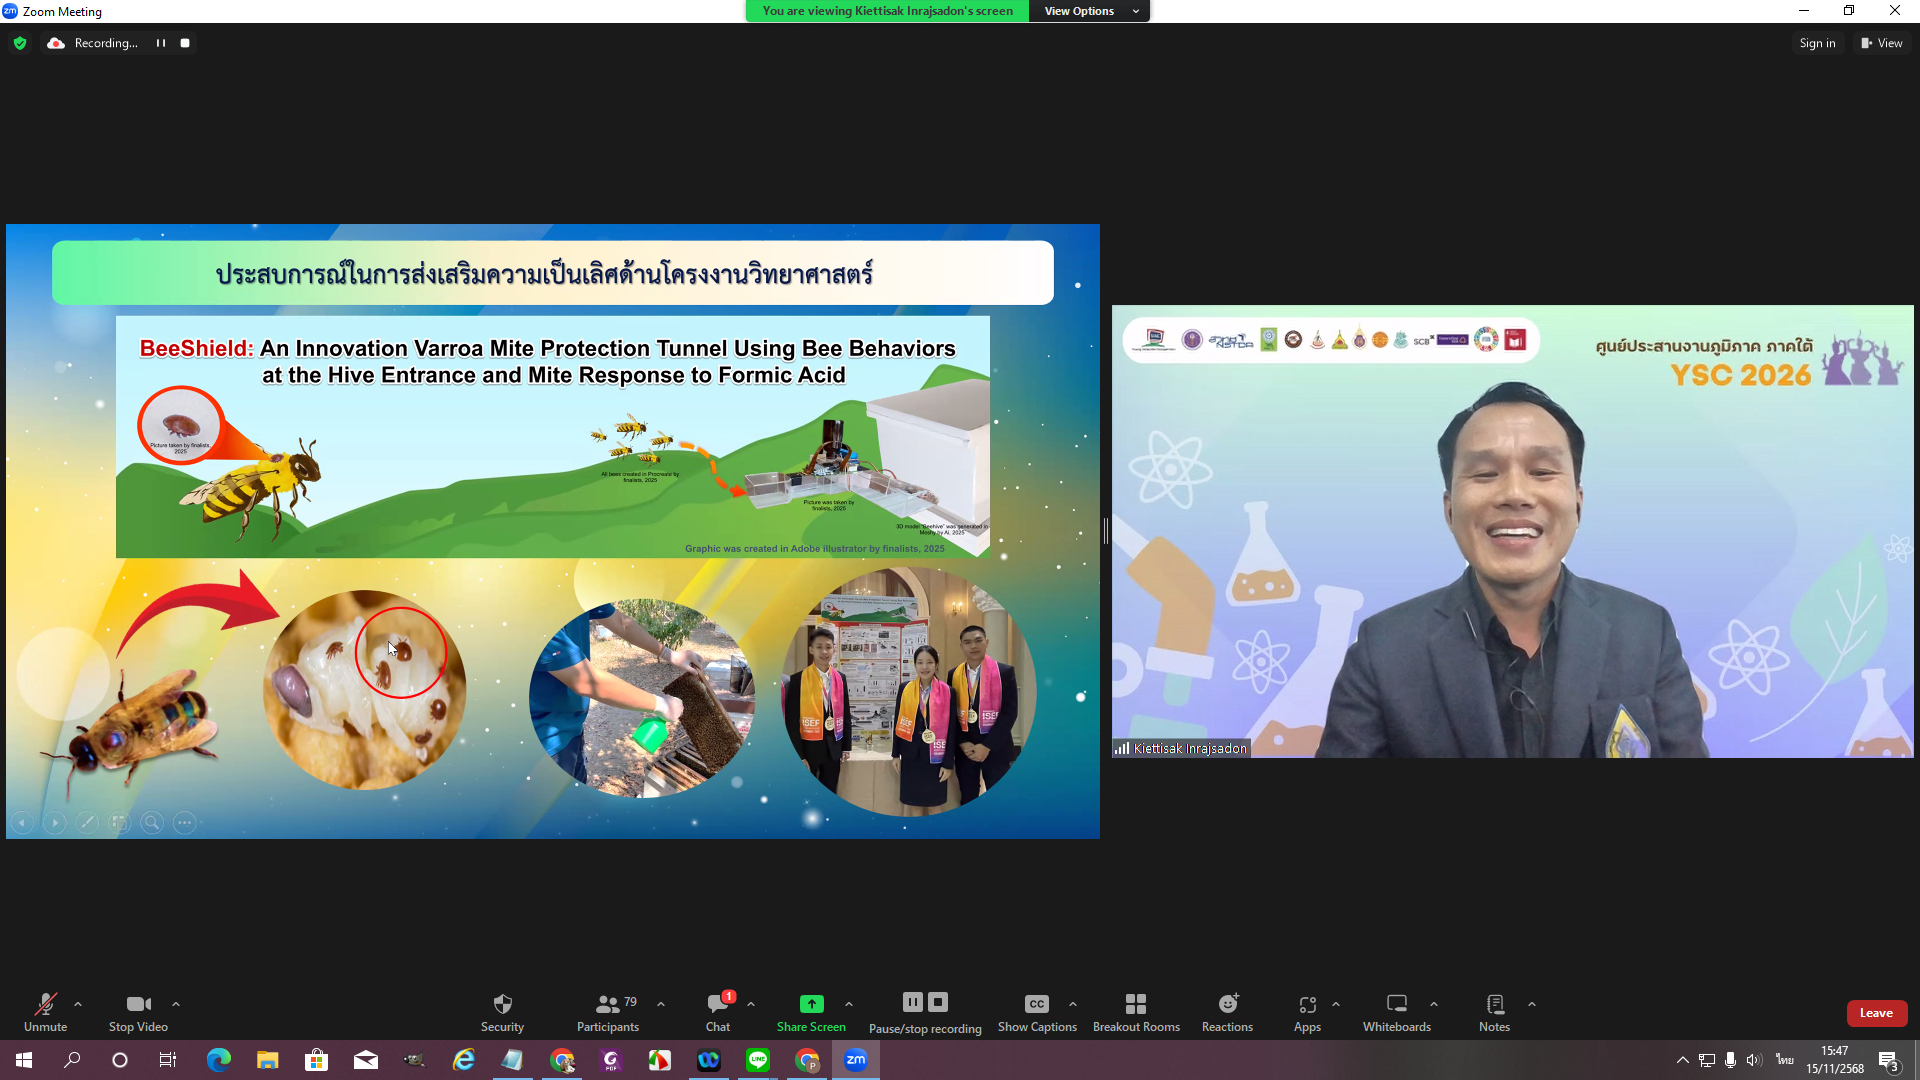The image size is (1920, 1080).
Task: Expand video options arrow beside Stop Video
Action: pos(176,1004)
